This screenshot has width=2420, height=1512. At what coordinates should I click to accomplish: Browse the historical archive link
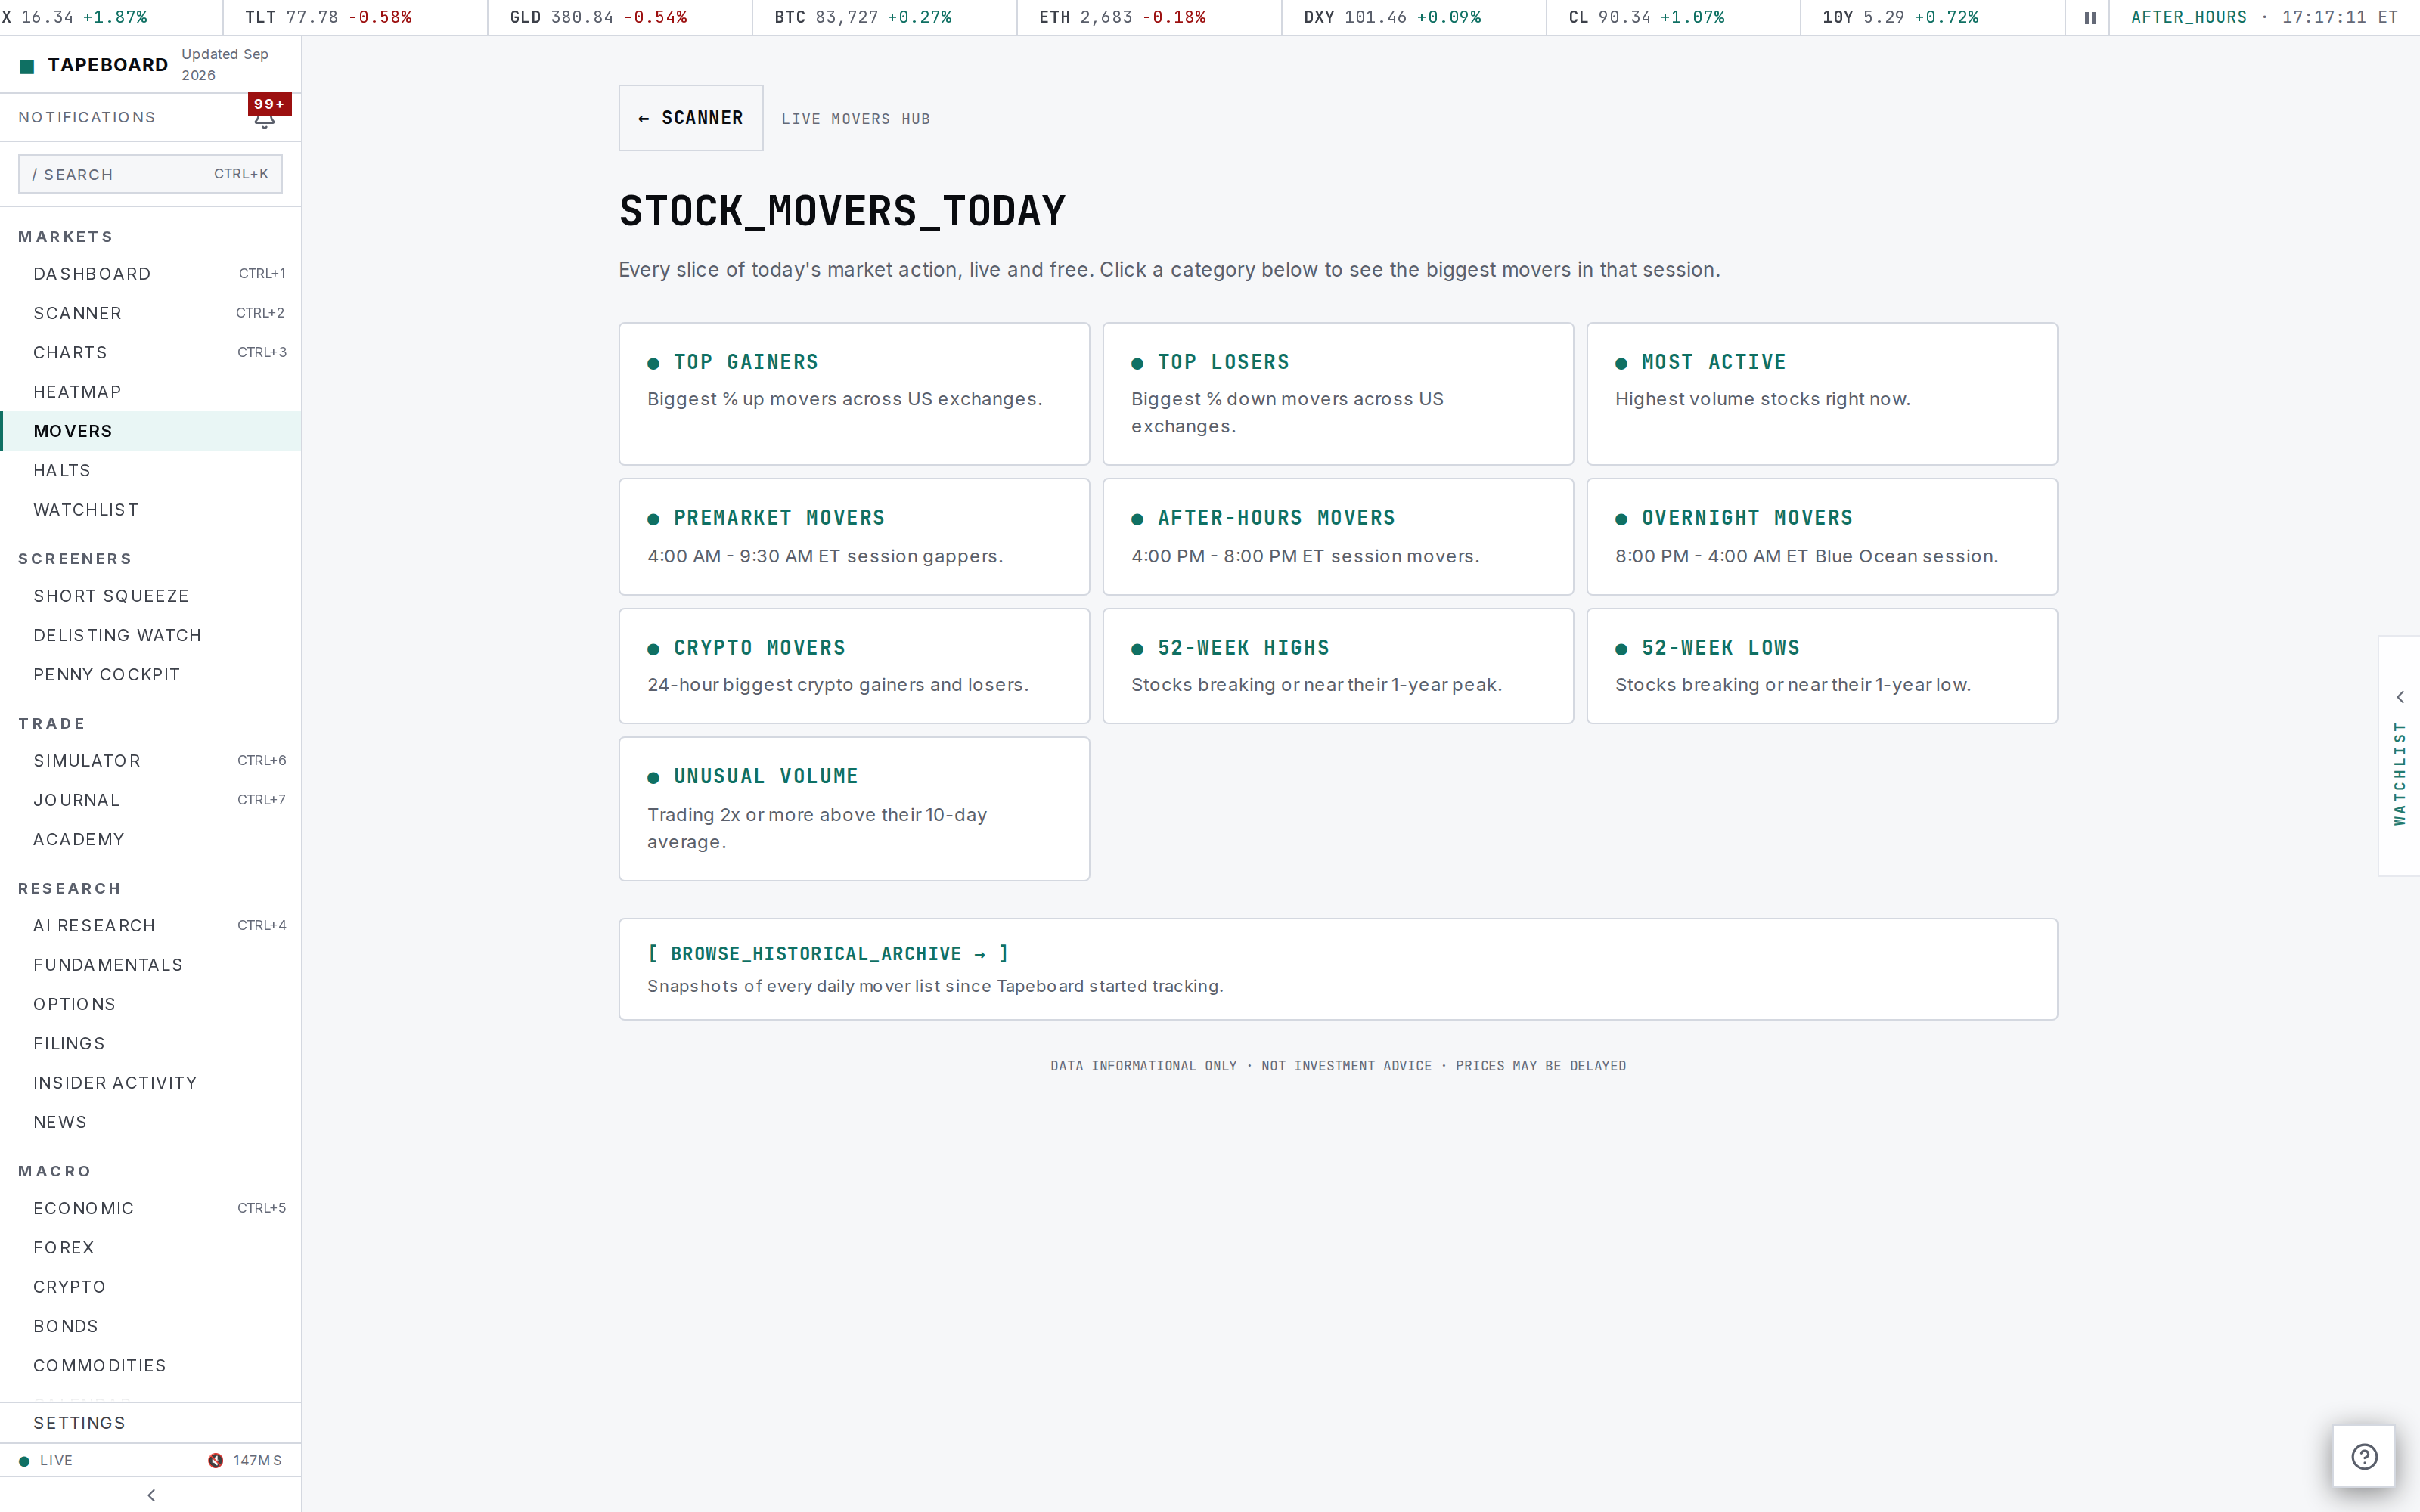(828, 954)
